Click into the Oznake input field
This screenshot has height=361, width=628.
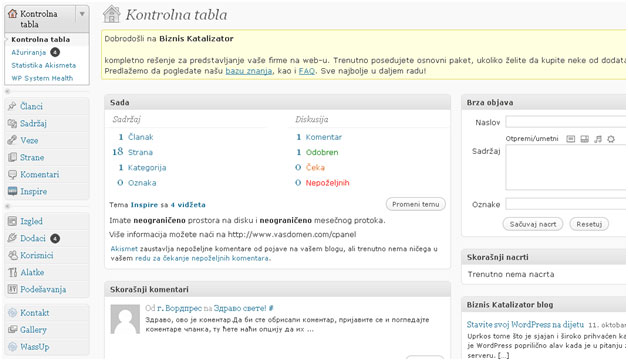(566, 204)
